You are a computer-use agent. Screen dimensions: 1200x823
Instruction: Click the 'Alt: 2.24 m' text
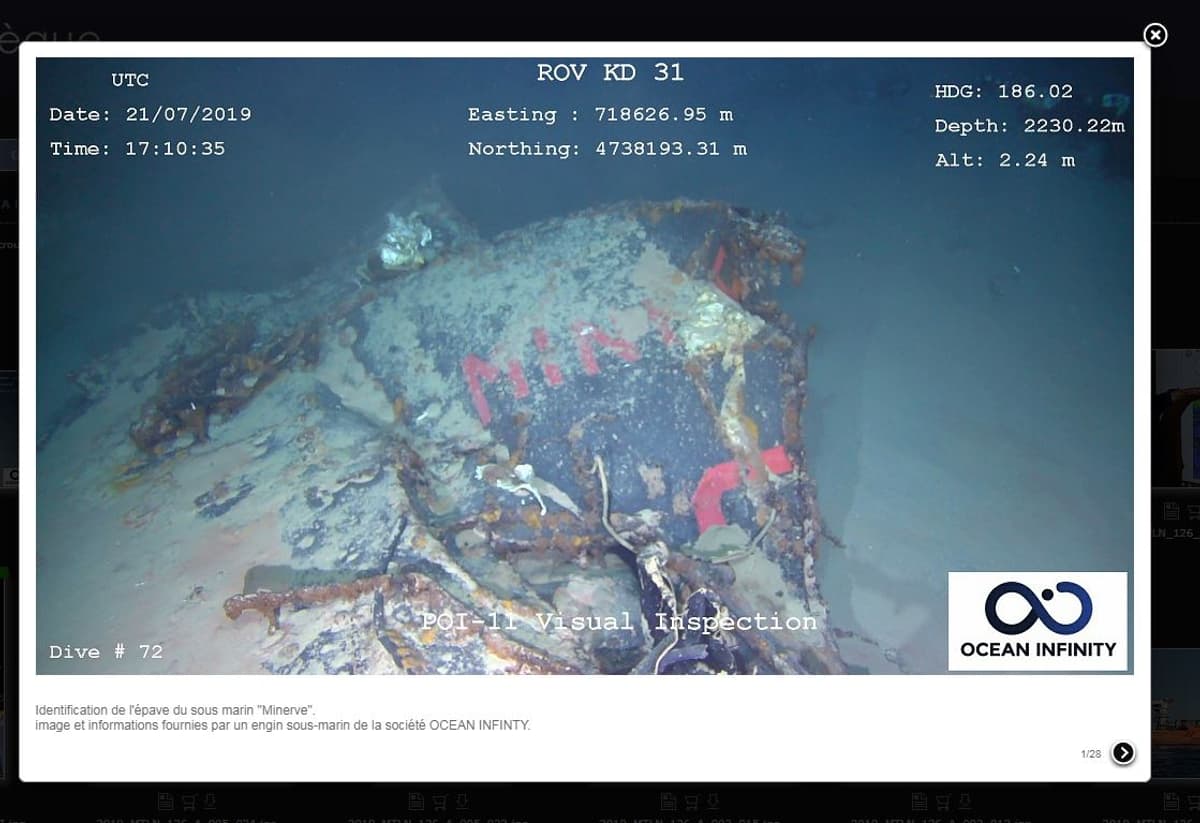tap(1005, 160)
